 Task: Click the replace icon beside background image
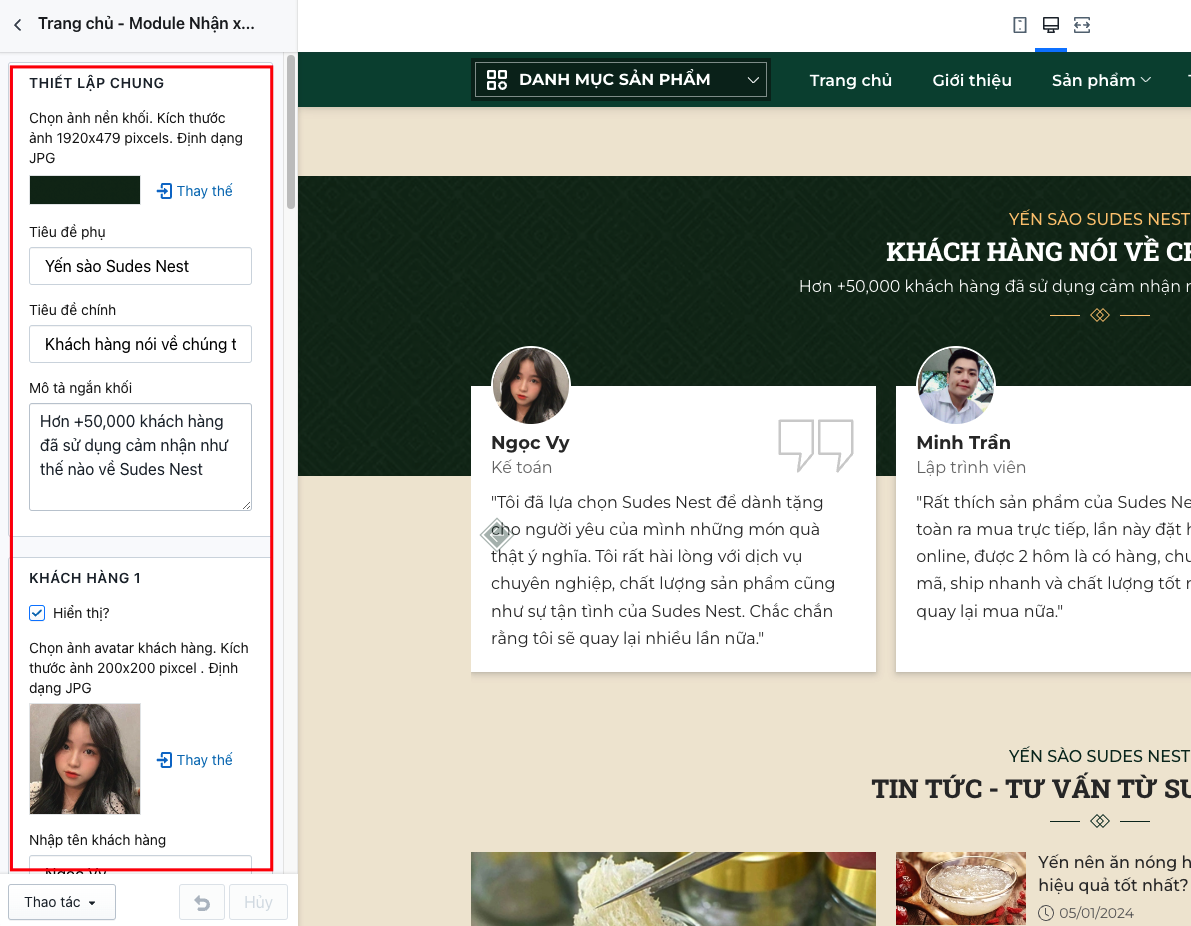164,191
